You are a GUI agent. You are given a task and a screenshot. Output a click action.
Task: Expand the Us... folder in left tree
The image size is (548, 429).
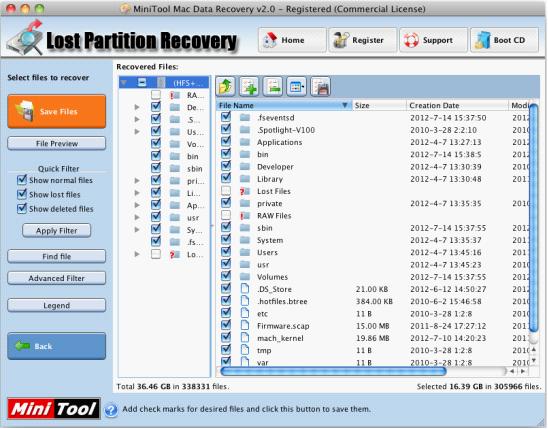pyautogui.click(x=137, y=132)
